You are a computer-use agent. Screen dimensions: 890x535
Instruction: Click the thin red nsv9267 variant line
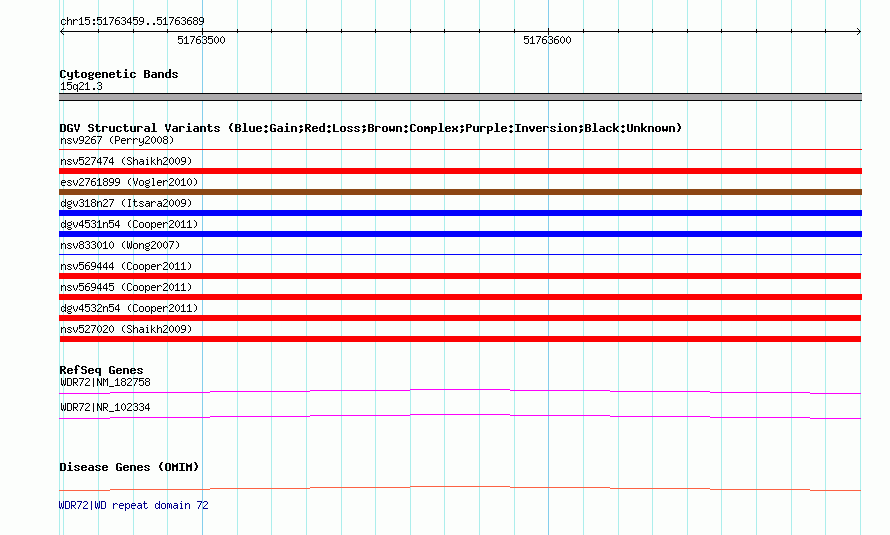tap(460, 149)
